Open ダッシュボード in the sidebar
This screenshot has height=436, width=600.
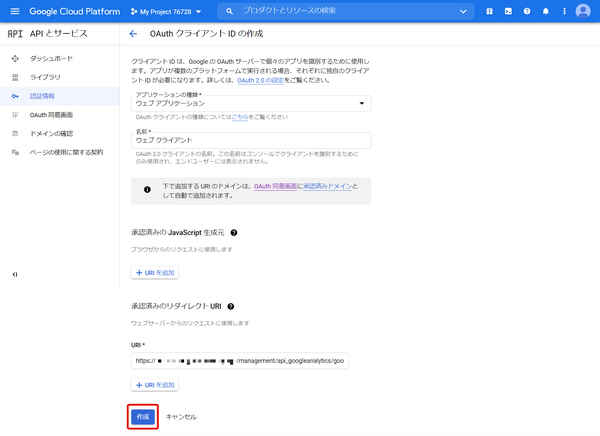pos(51,59)
